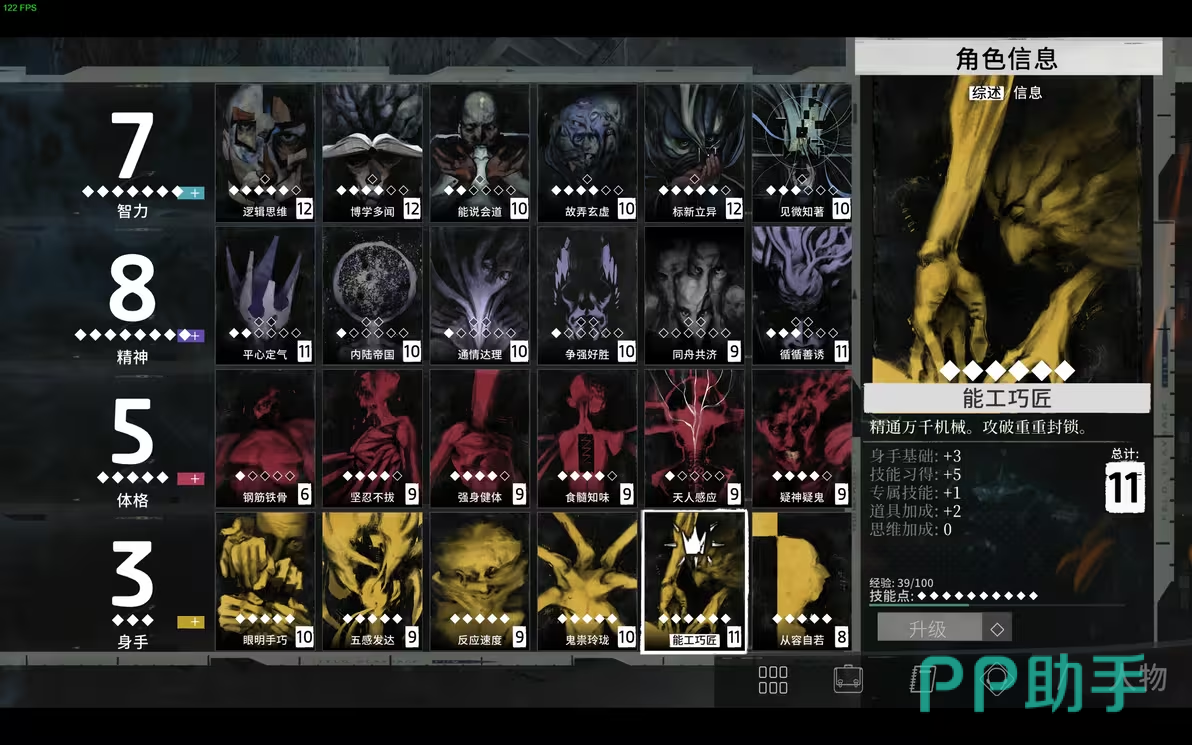Image resolution: width=1192 pixels, height=745 pixels.
Task: Open the thought cabinet icon
Action: 993,679
